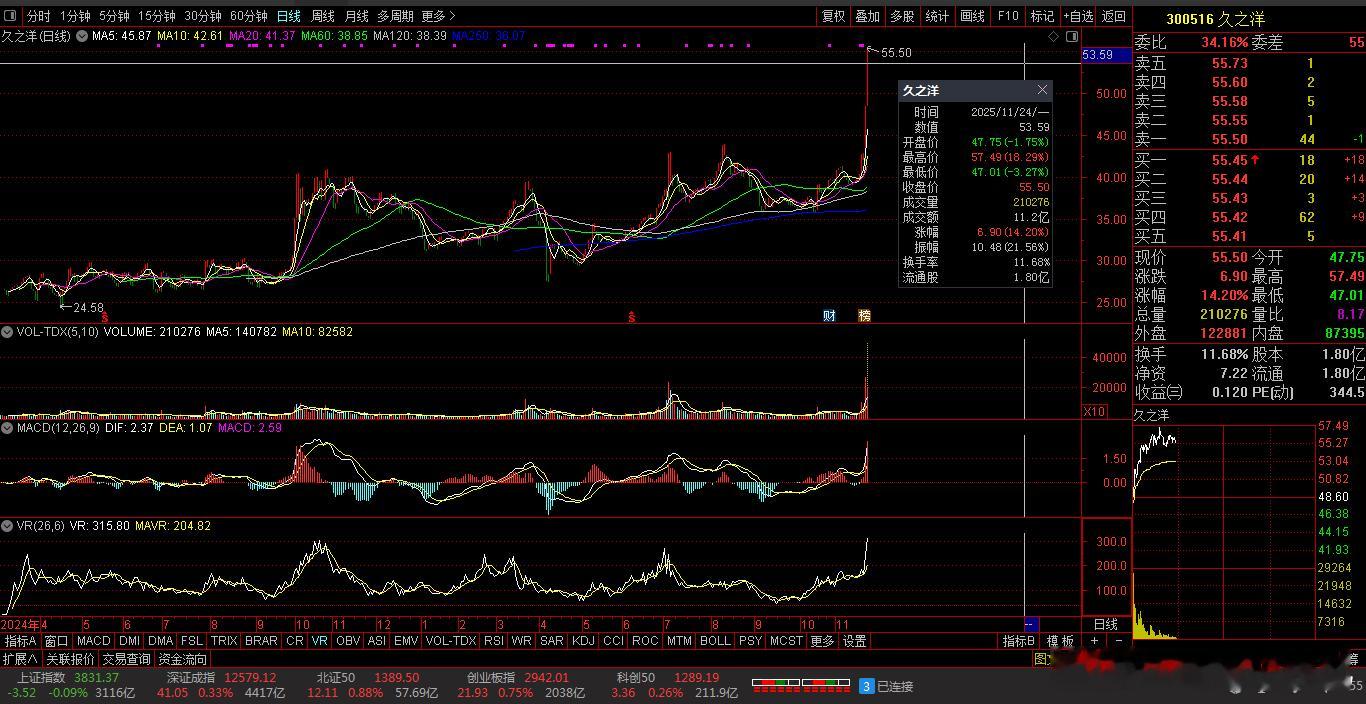
Task: Close the 久之洋 data popup
Action: (x=1042, y=90)
